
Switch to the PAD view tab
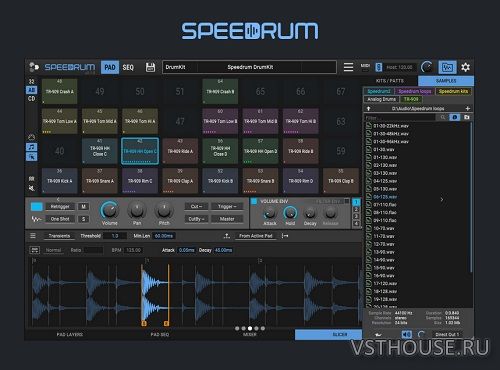pyautogui.click(x=110, y=67)
